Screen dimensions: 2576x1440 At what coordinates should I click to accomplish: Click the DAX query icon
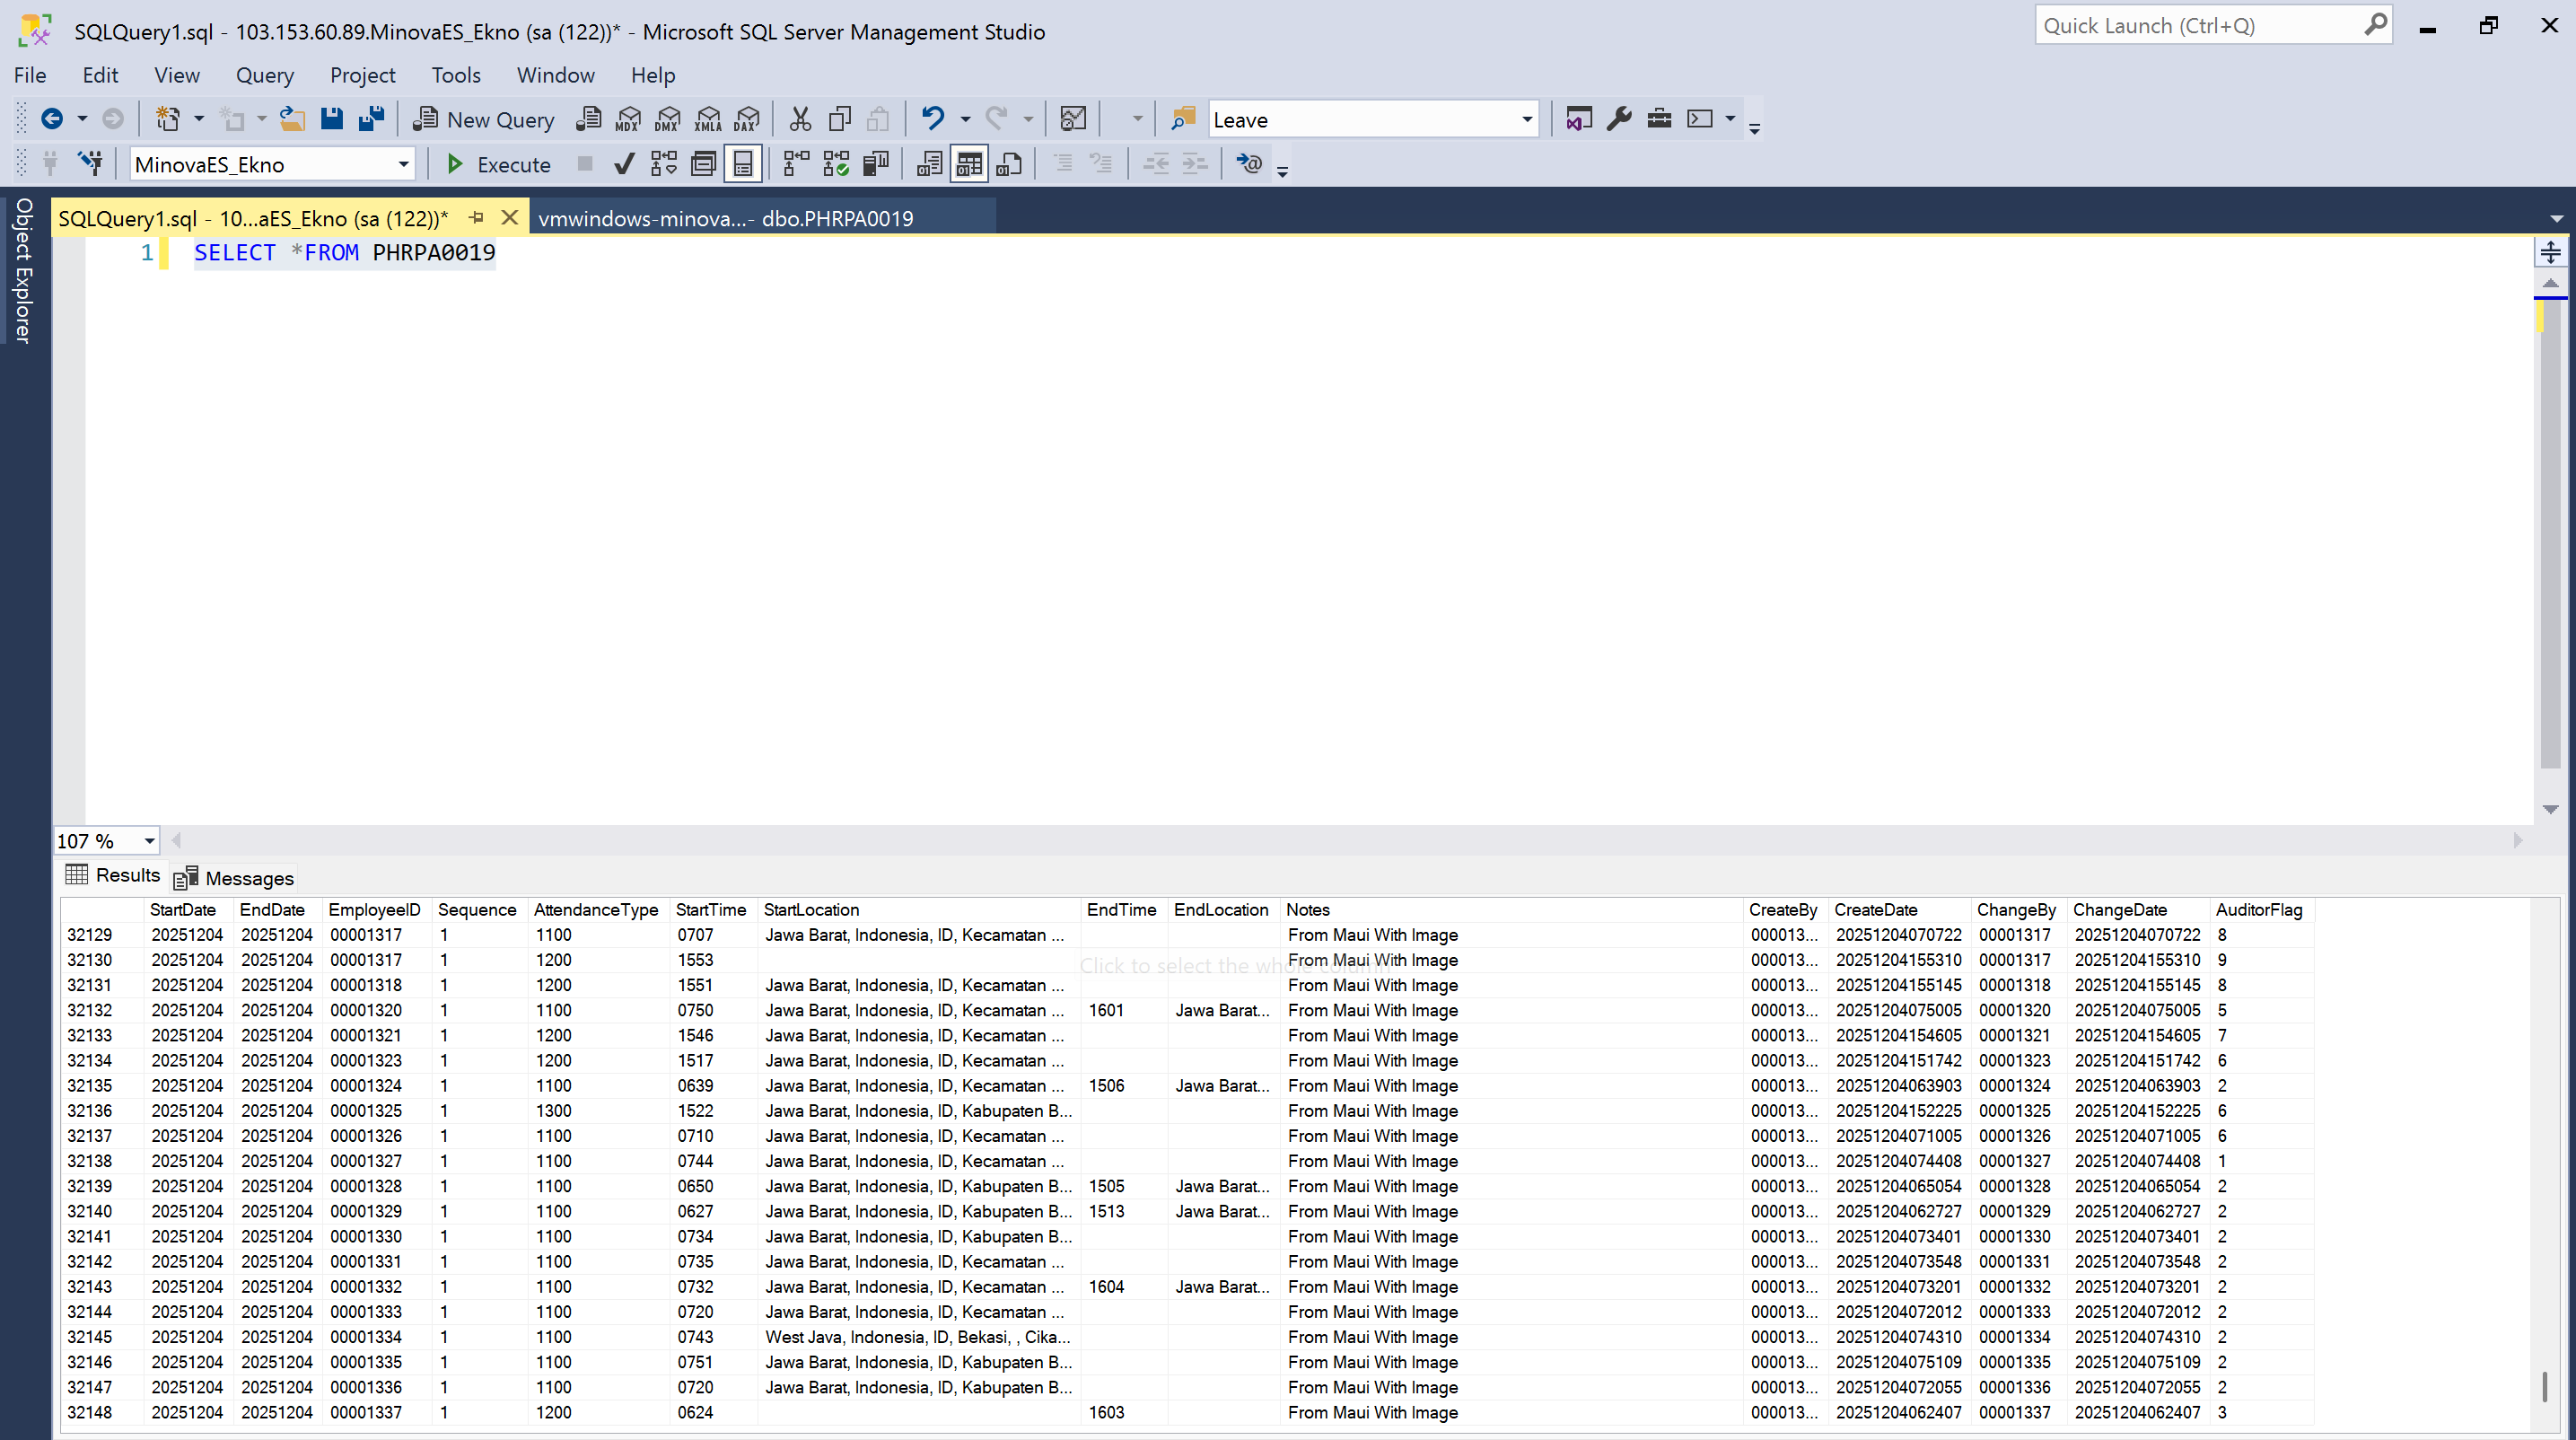coord(747,120)
